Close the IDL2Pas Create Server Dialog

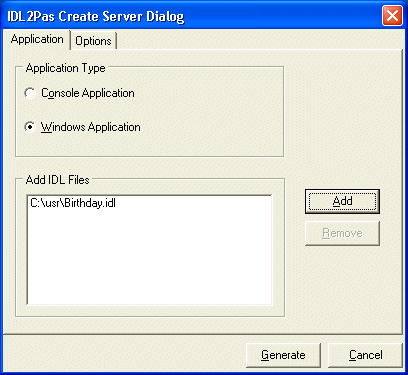pyautogui.click(x=392, y=16)
